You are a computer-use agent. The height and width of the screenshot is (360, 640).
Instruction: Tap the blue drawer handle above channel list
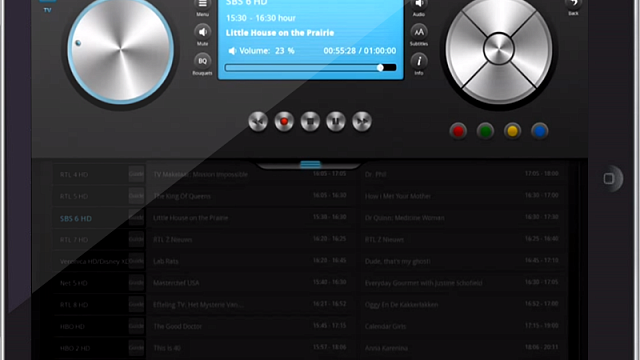coord(310,164)
